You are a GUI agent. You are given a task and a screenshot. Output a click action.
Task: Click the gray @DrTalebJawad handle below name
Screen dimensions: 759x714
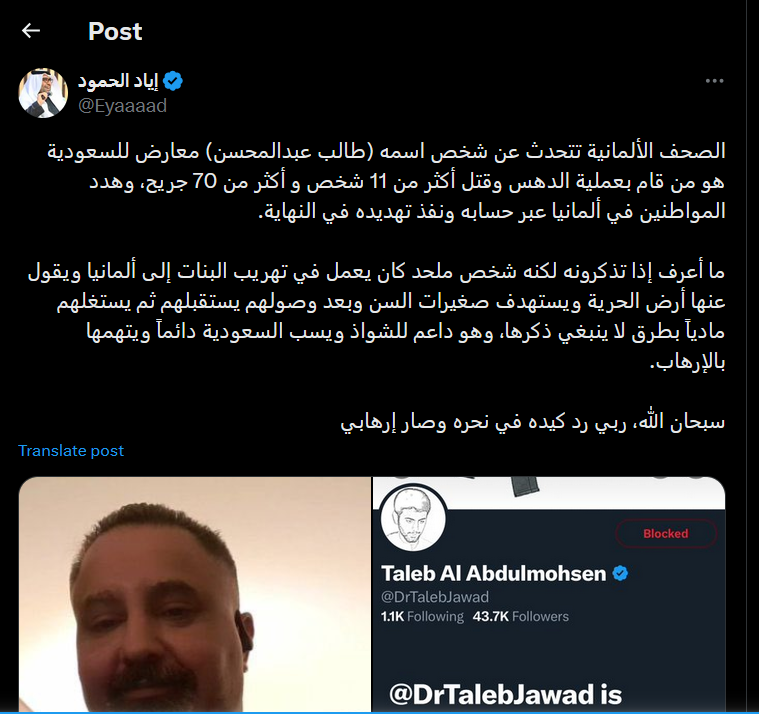pyautogui.click(x=435, y=597)
